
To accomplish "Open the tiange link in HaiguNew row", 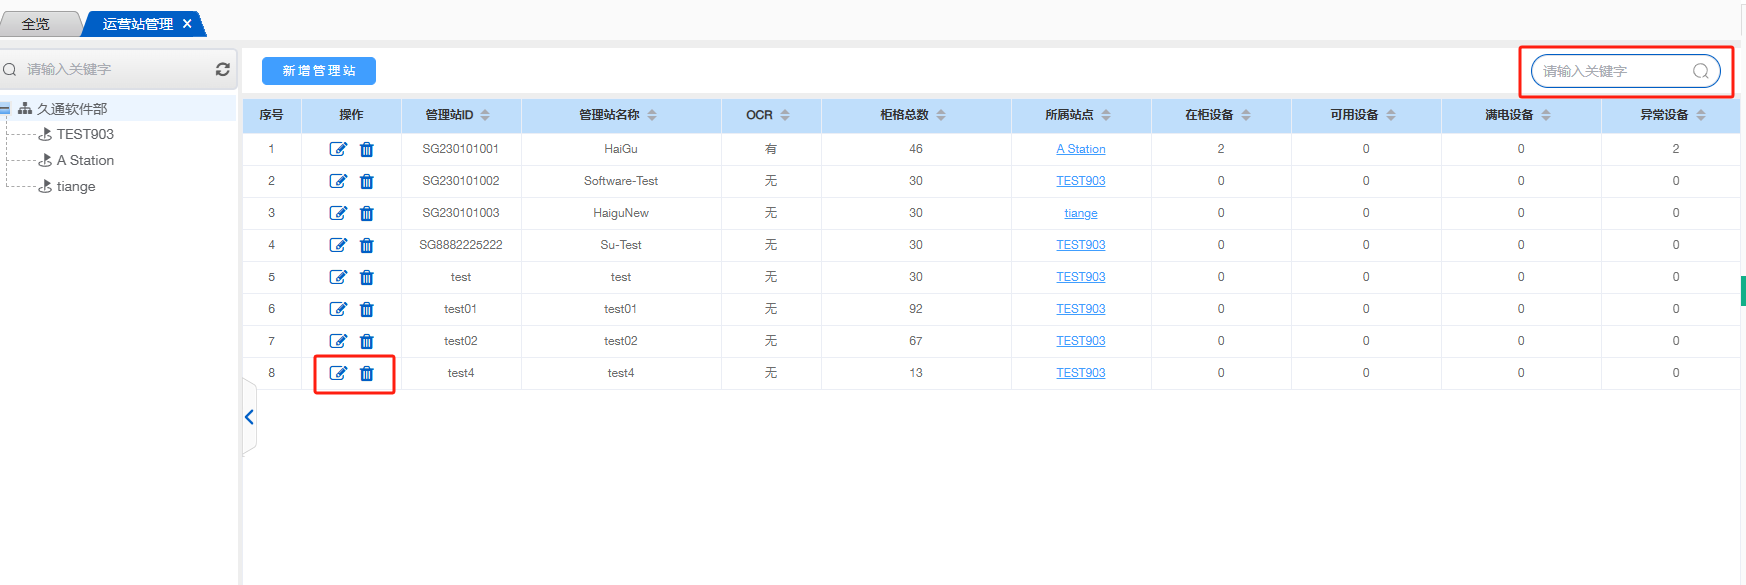I will coord(1081,213).
